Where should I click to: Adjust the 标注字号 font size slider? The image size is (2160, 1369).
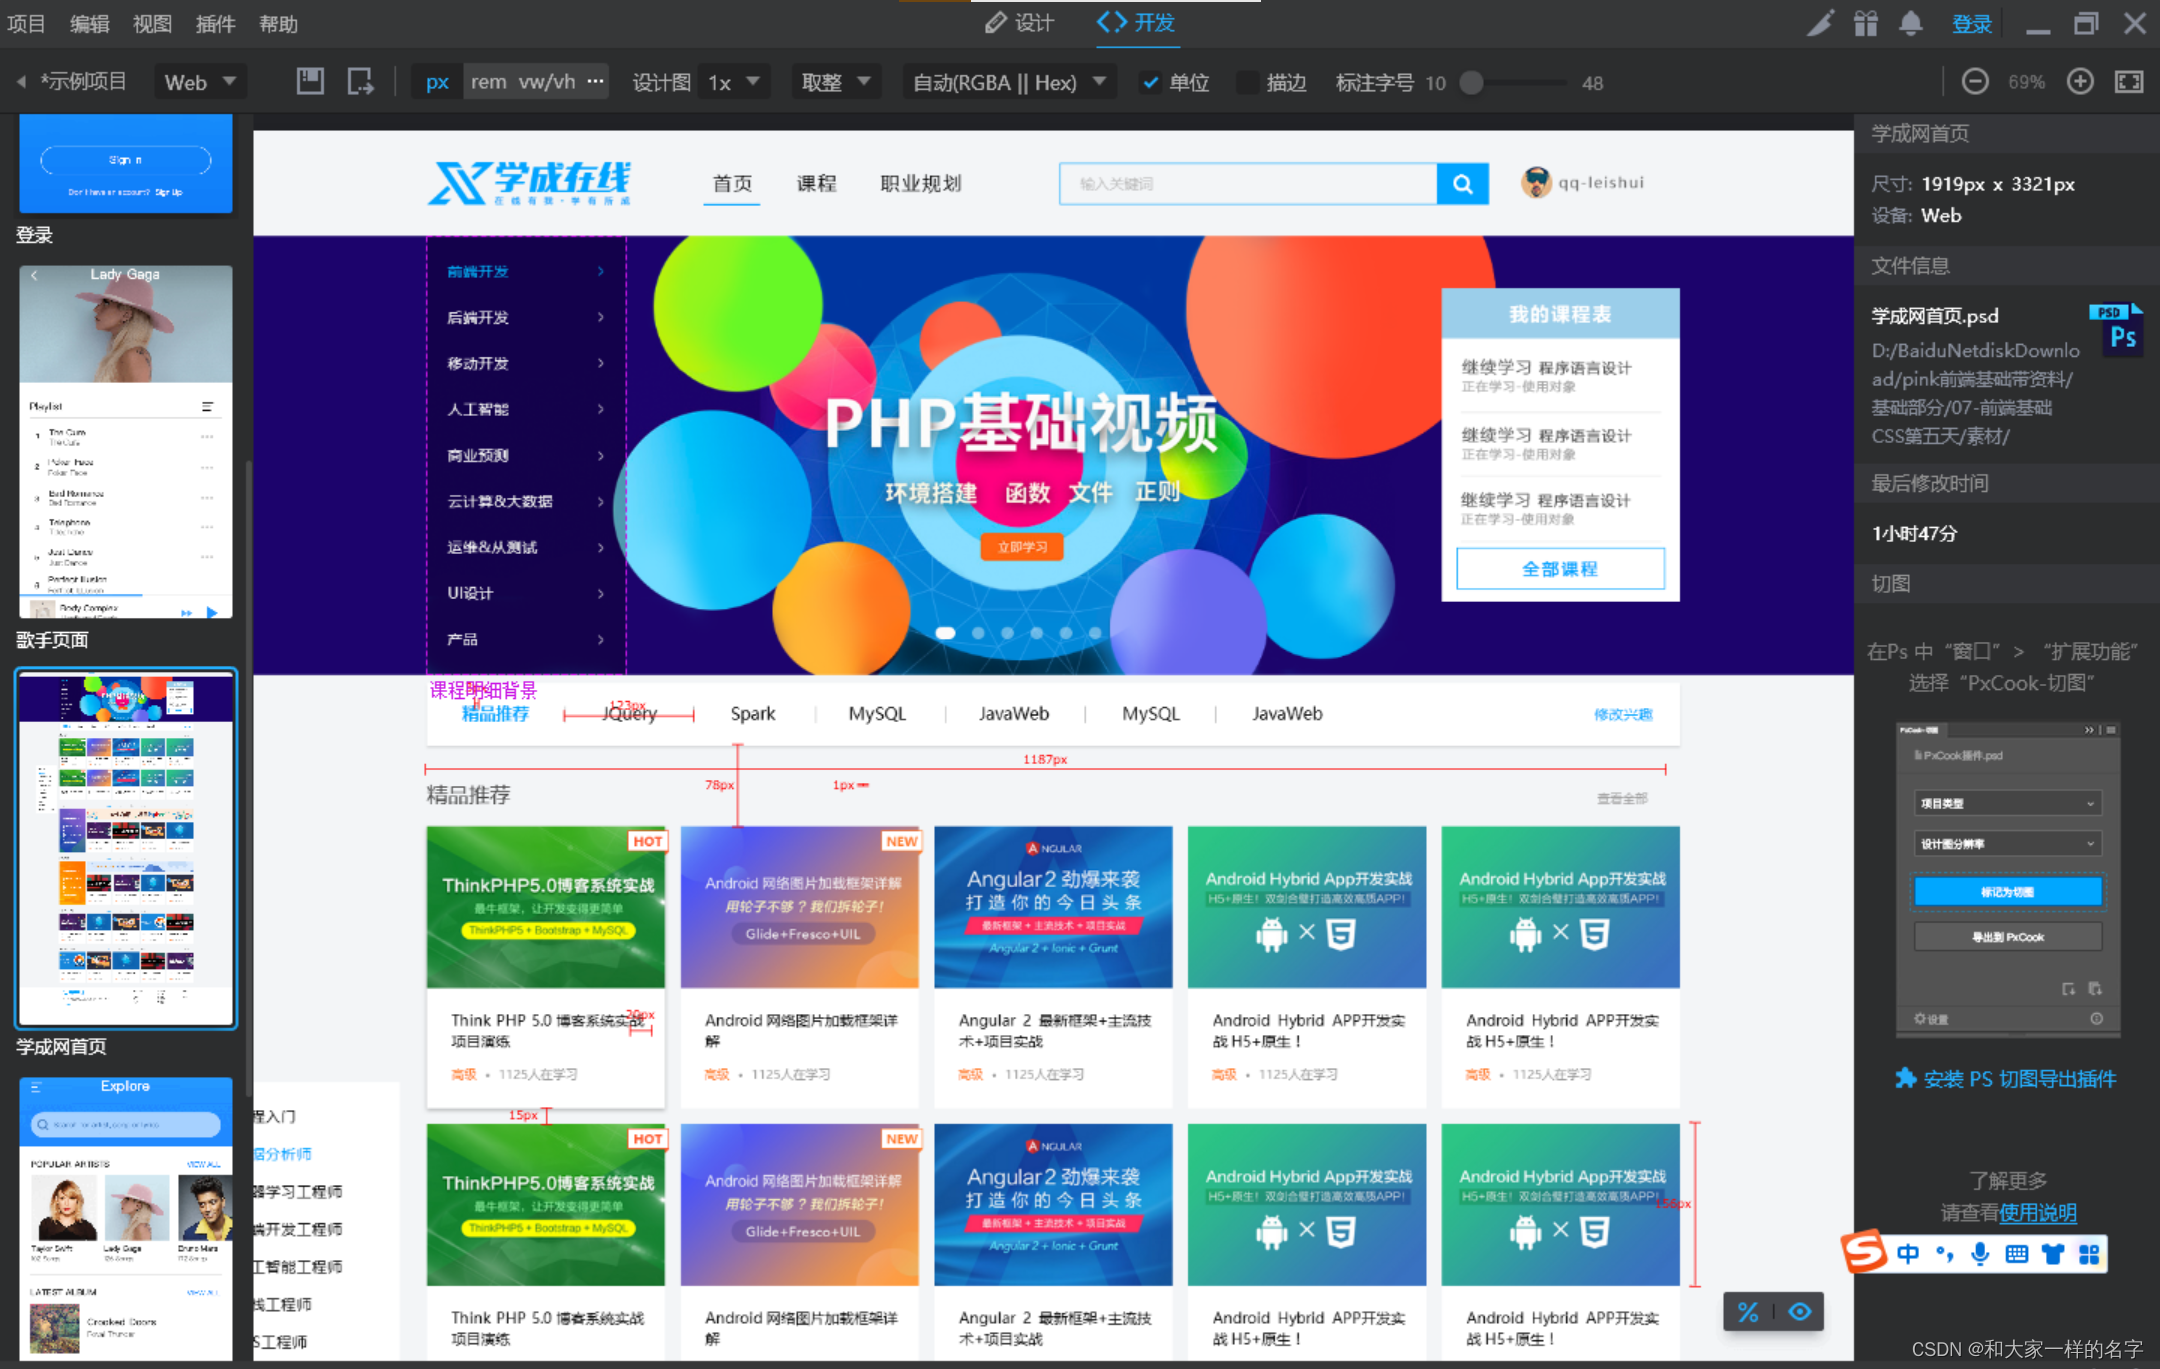tap(1471, 83)
